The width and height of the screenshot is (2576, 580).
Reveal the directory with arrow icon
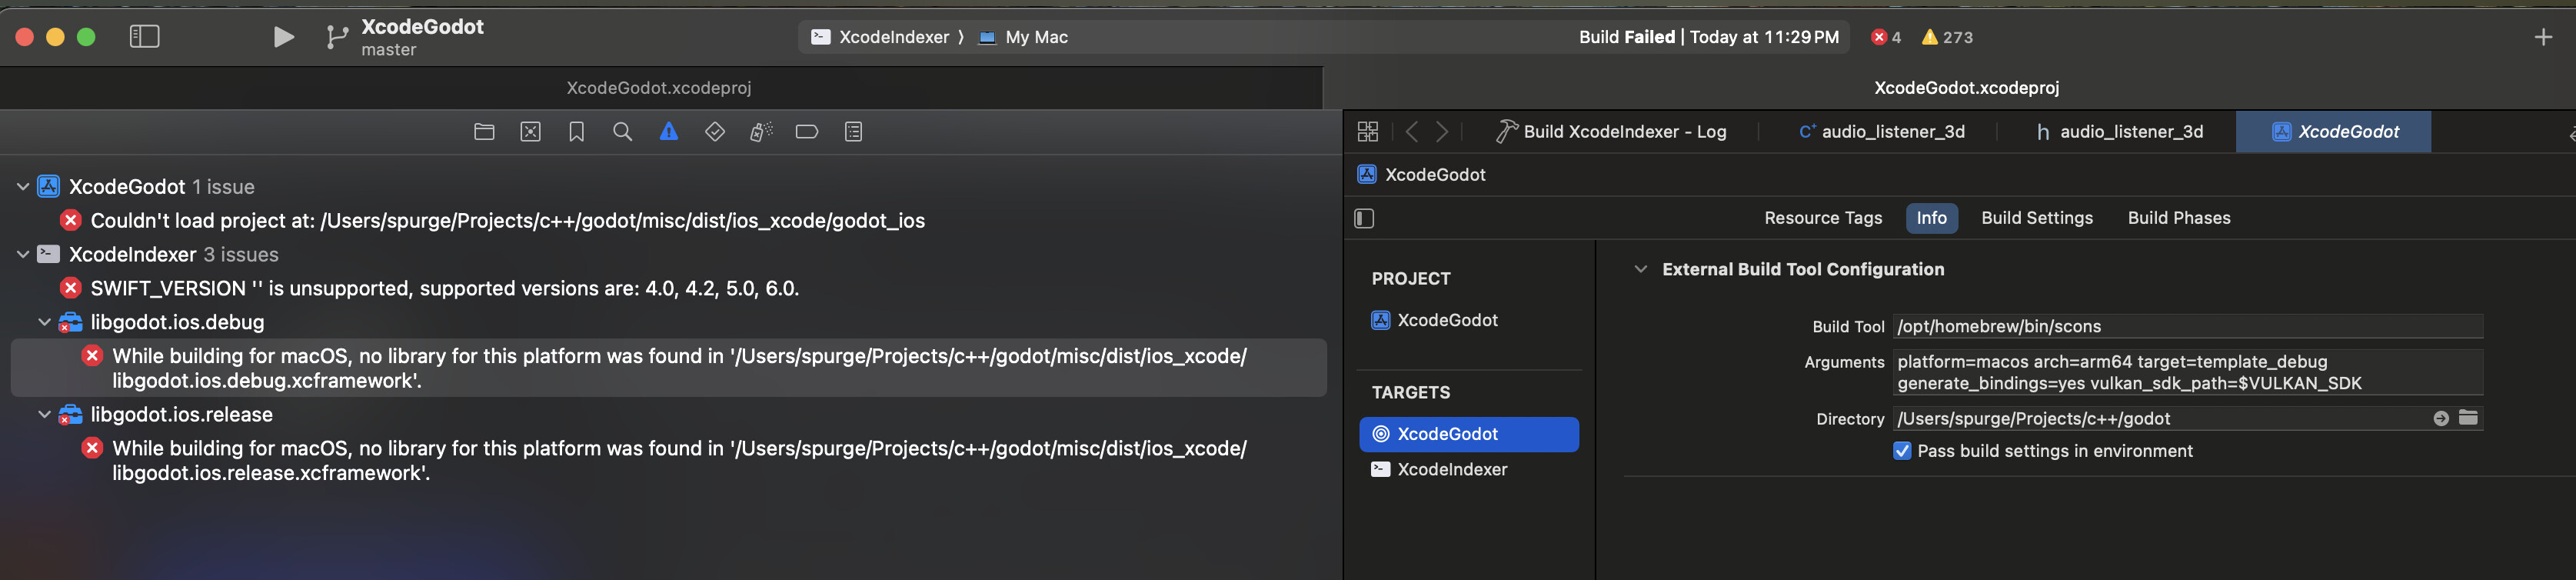[x=2441, y=419]
